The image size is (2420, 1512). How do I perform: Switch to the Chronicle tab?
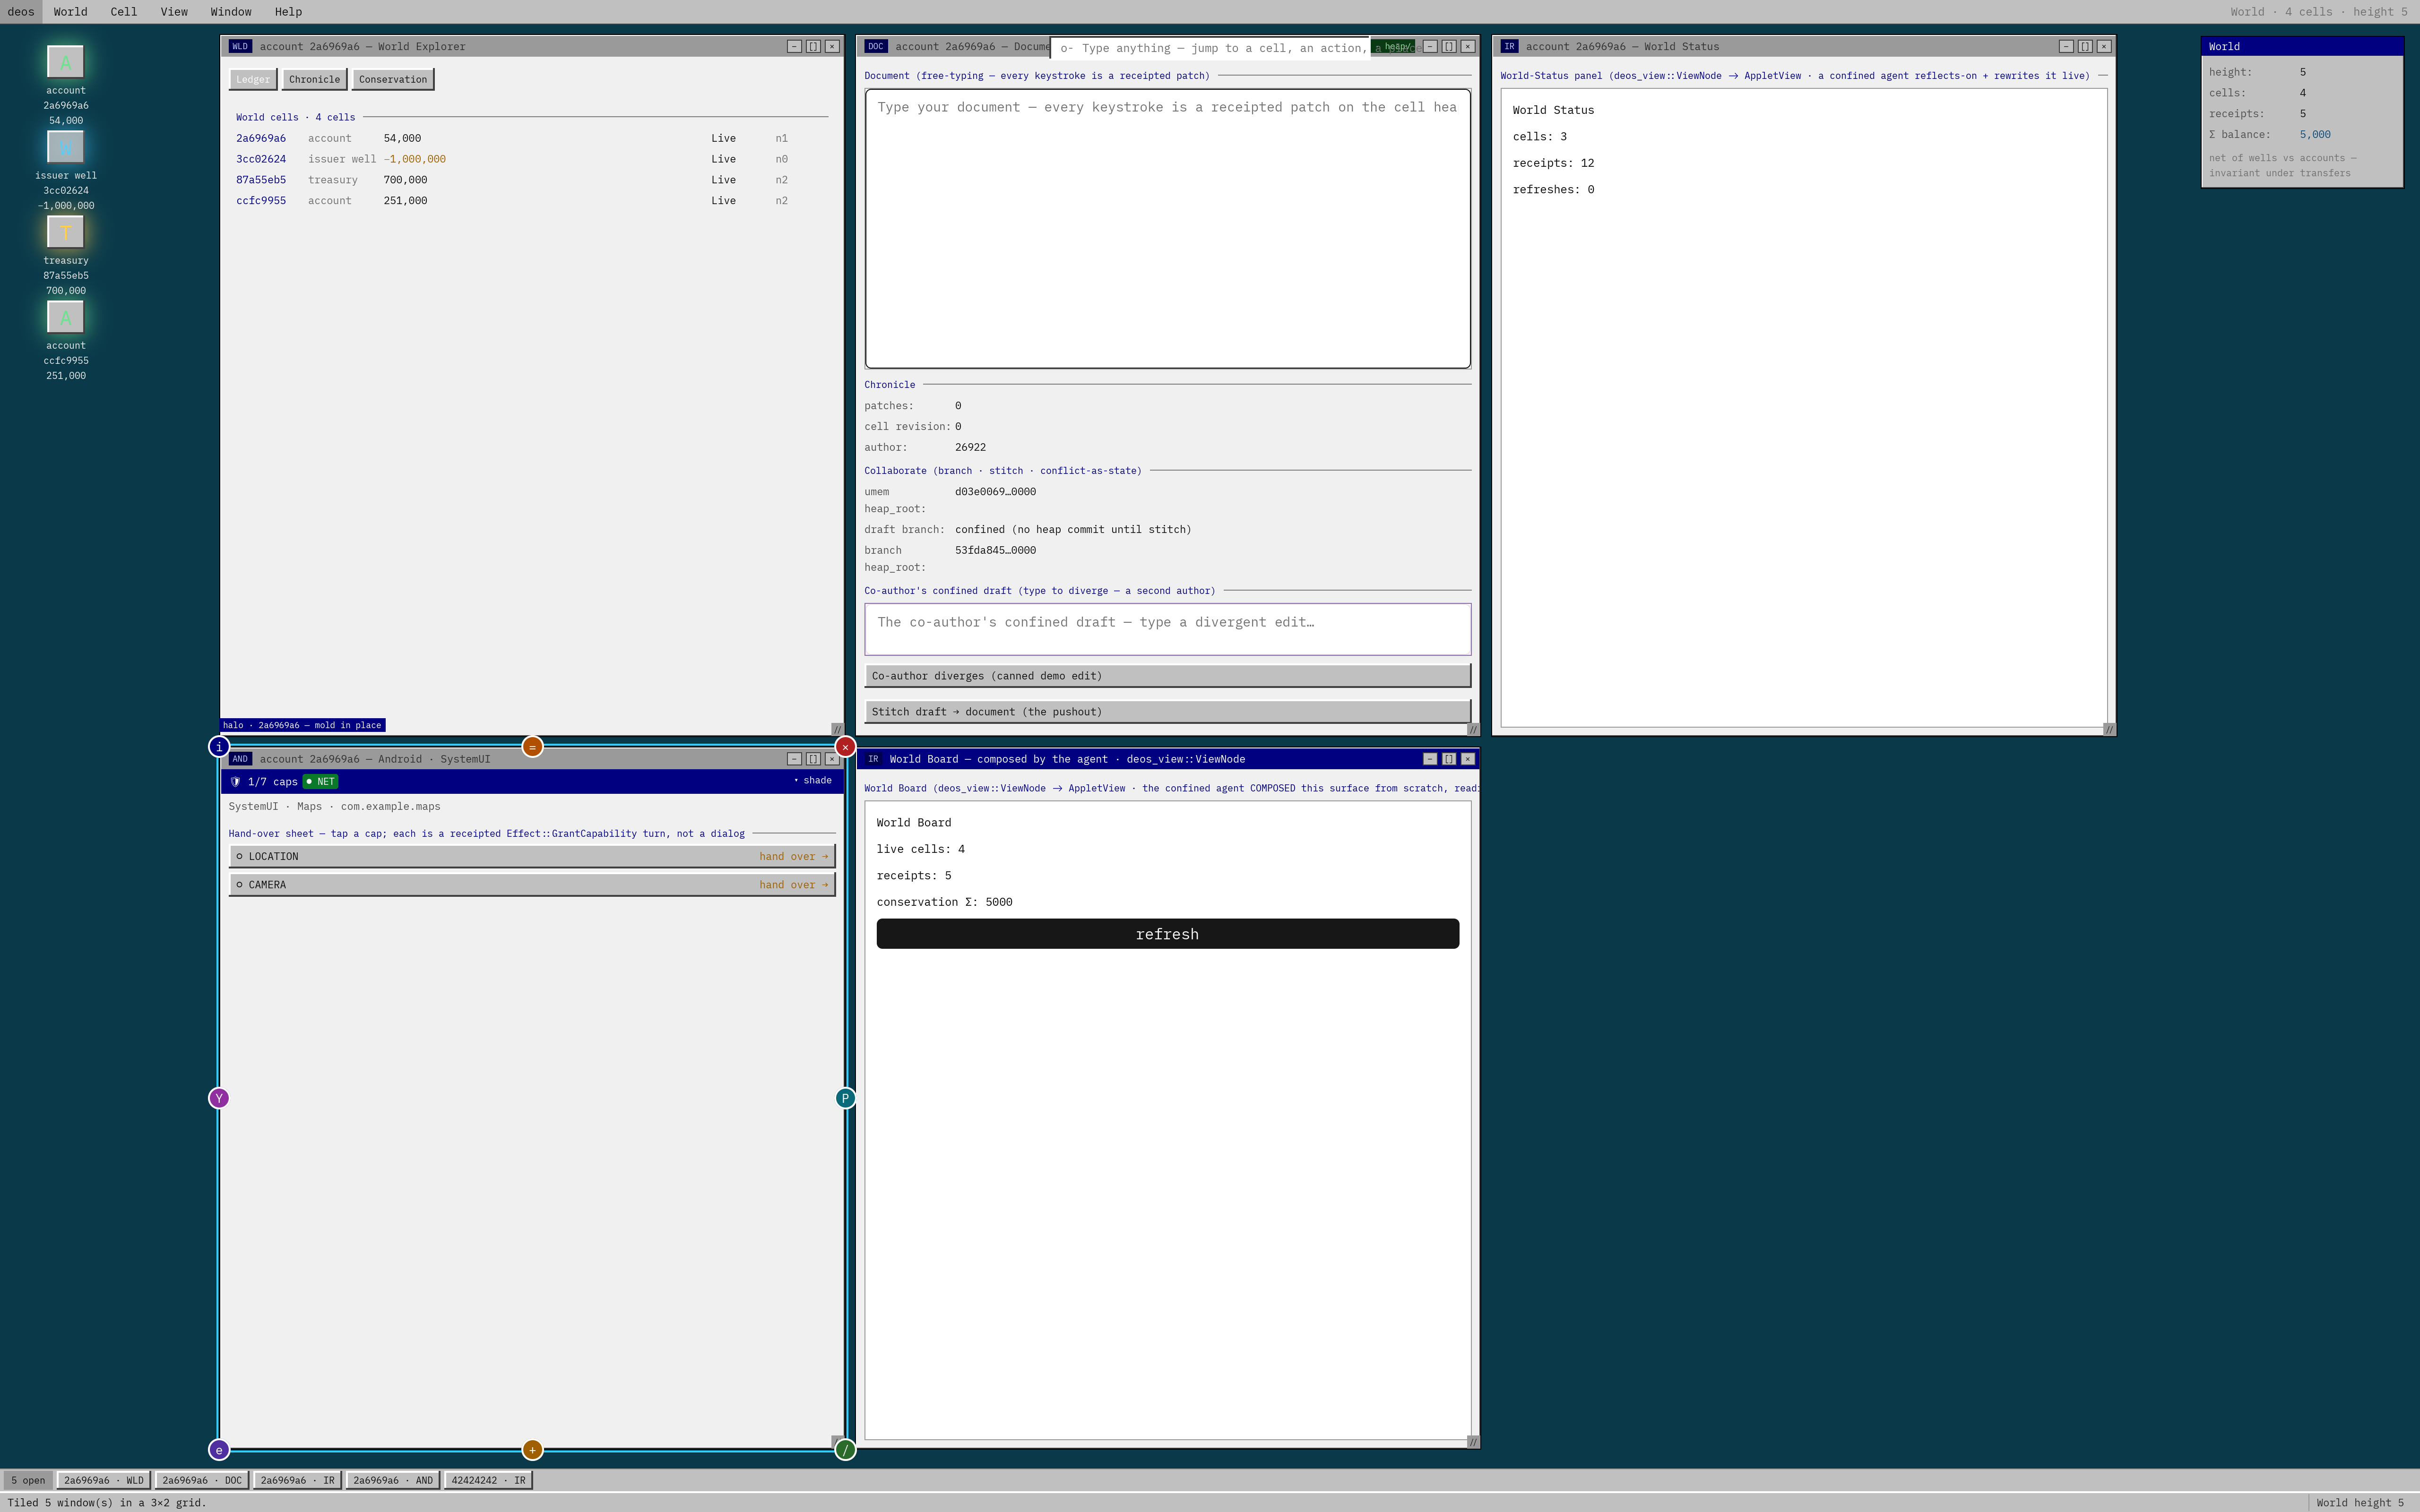point(314,80)
